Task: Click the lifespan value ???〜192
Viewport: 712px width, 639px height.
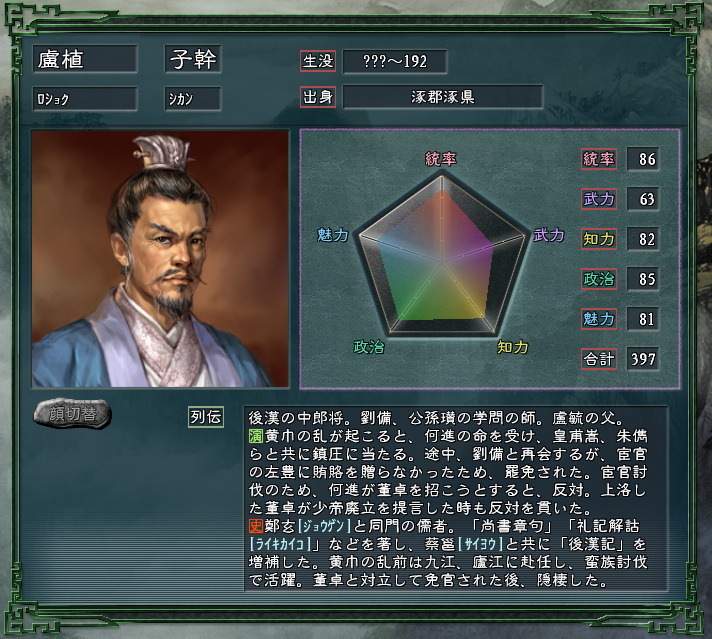Action: click(x=395, y=61)
